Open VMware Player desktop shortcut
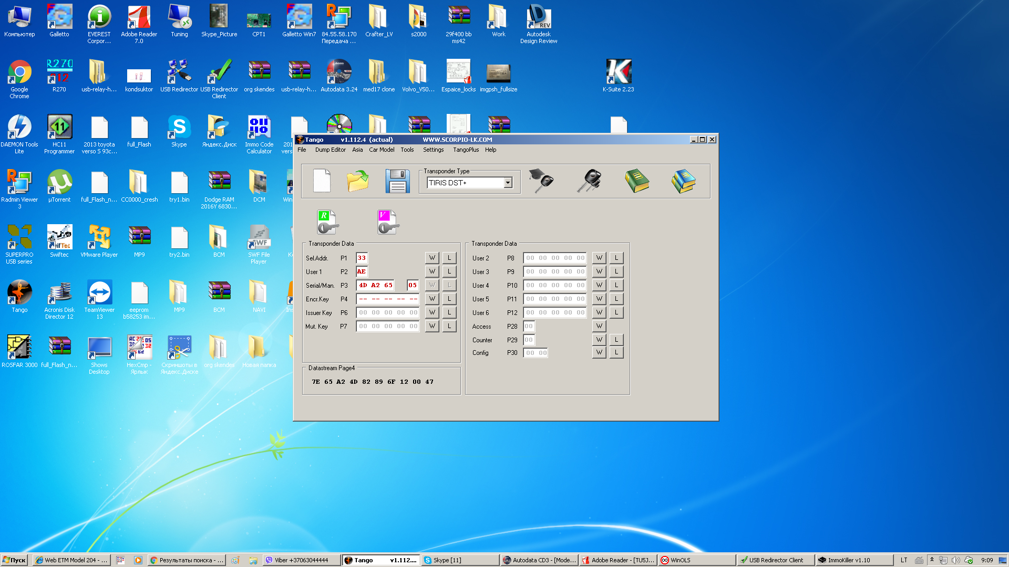Image resolution: width=1009 pixels, height=567 pixels. click(x=99, y=241)
